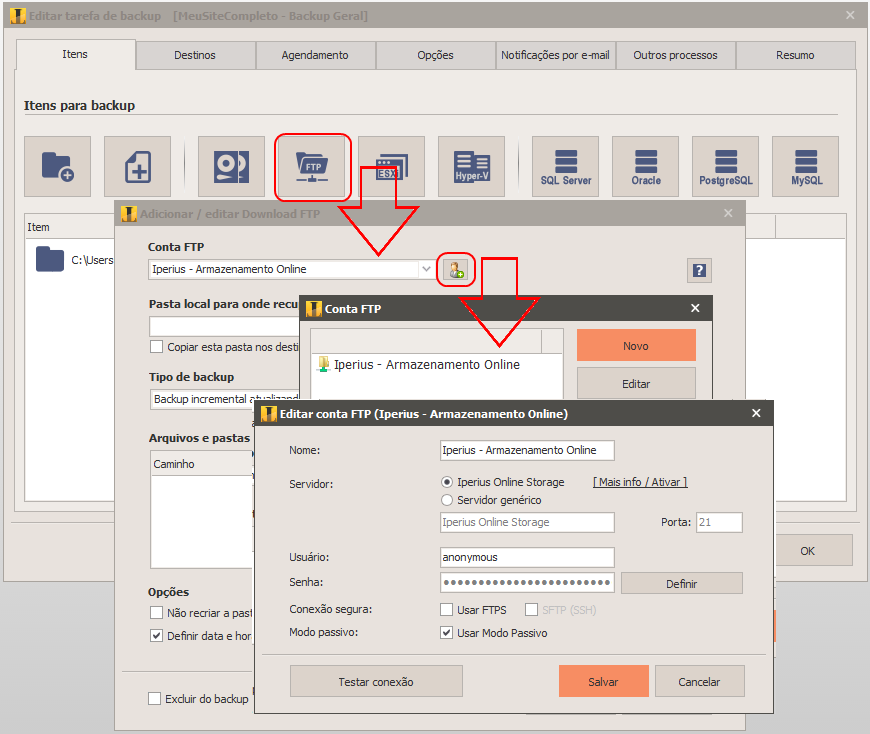Open the Destinos tab

(x=195, y=55)
